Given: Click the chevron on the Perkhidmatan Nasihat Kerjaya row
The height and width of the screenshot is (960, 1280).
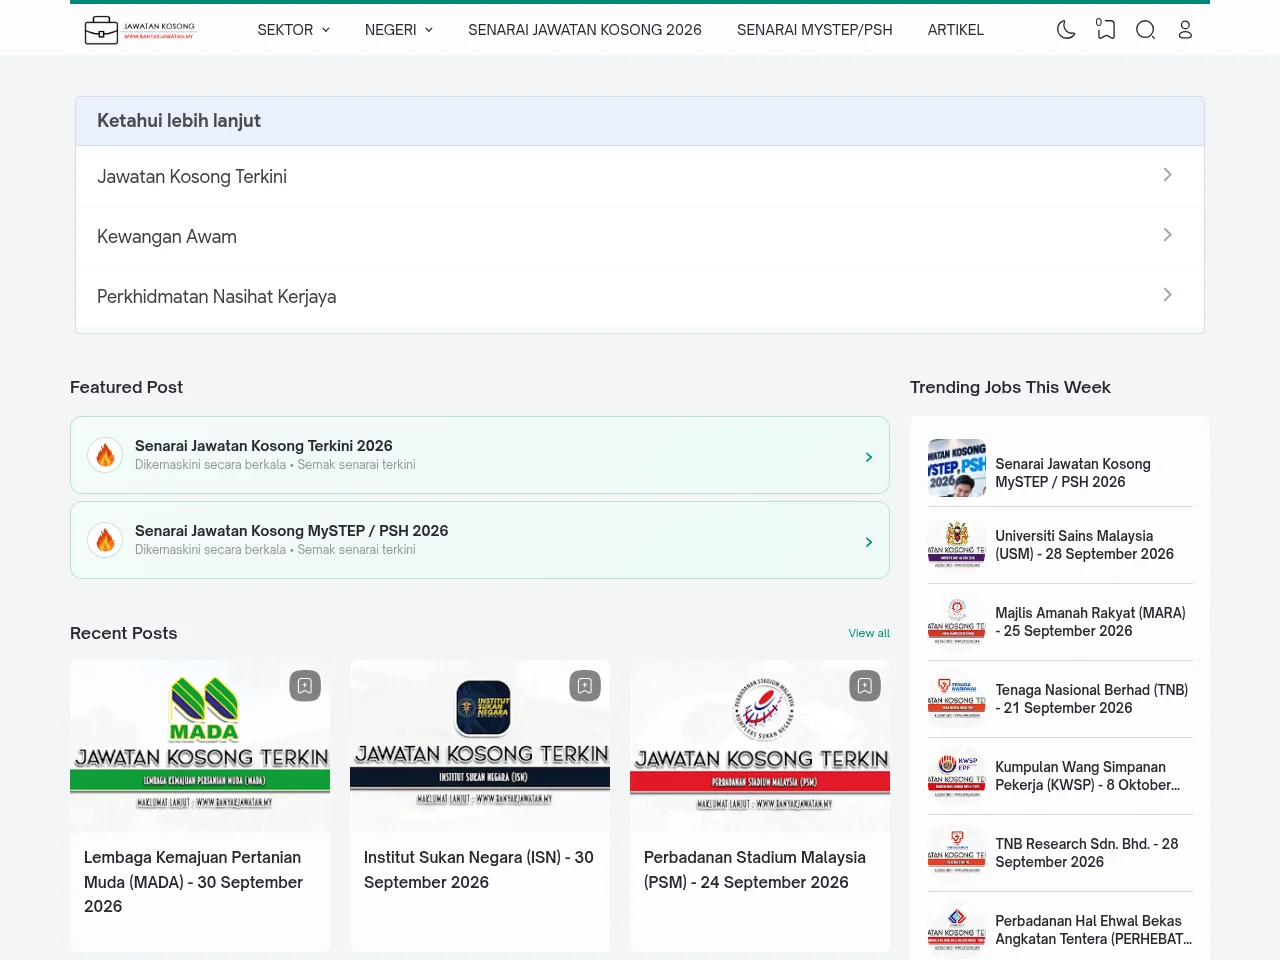Looking at the screenshot, I should [x=1167, y=295].
